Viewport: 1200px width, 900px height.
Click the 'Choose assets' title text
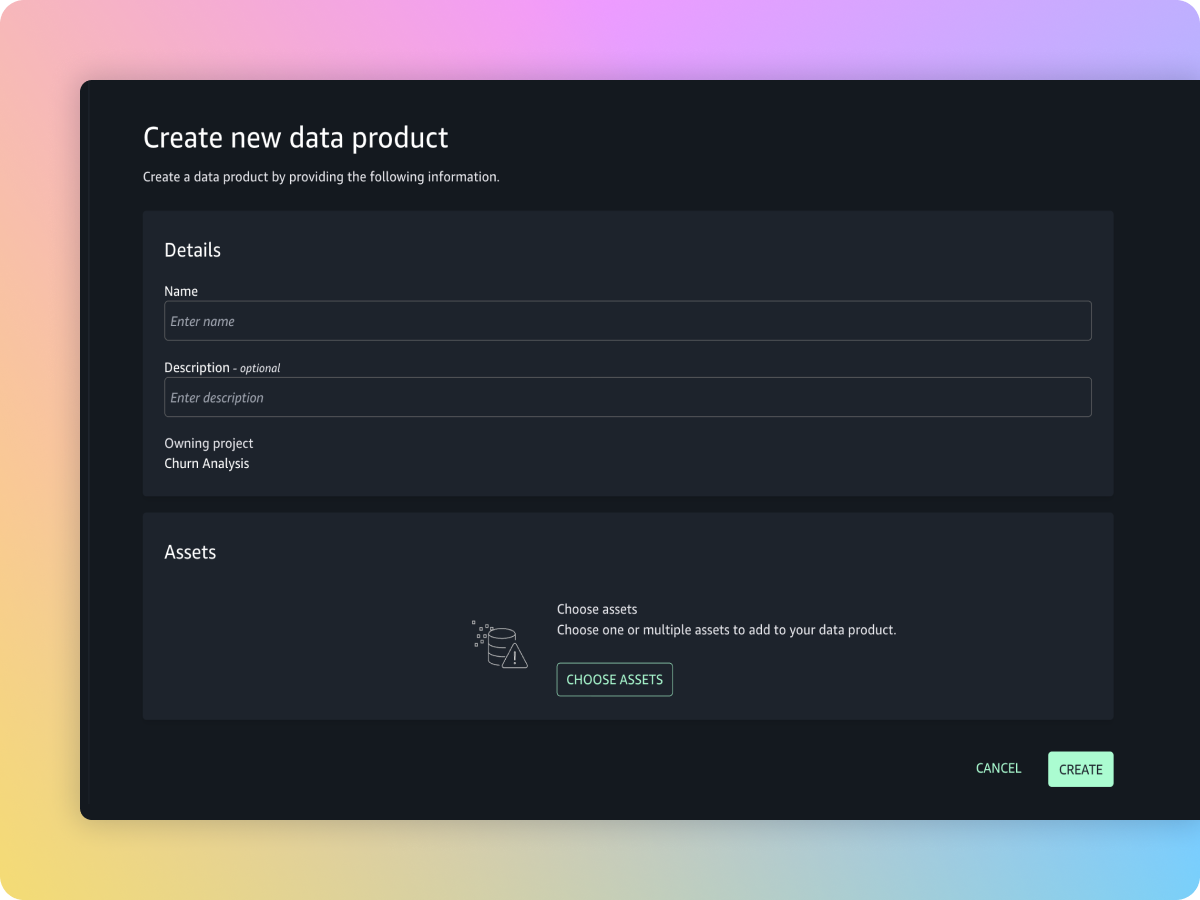(596, 609)
